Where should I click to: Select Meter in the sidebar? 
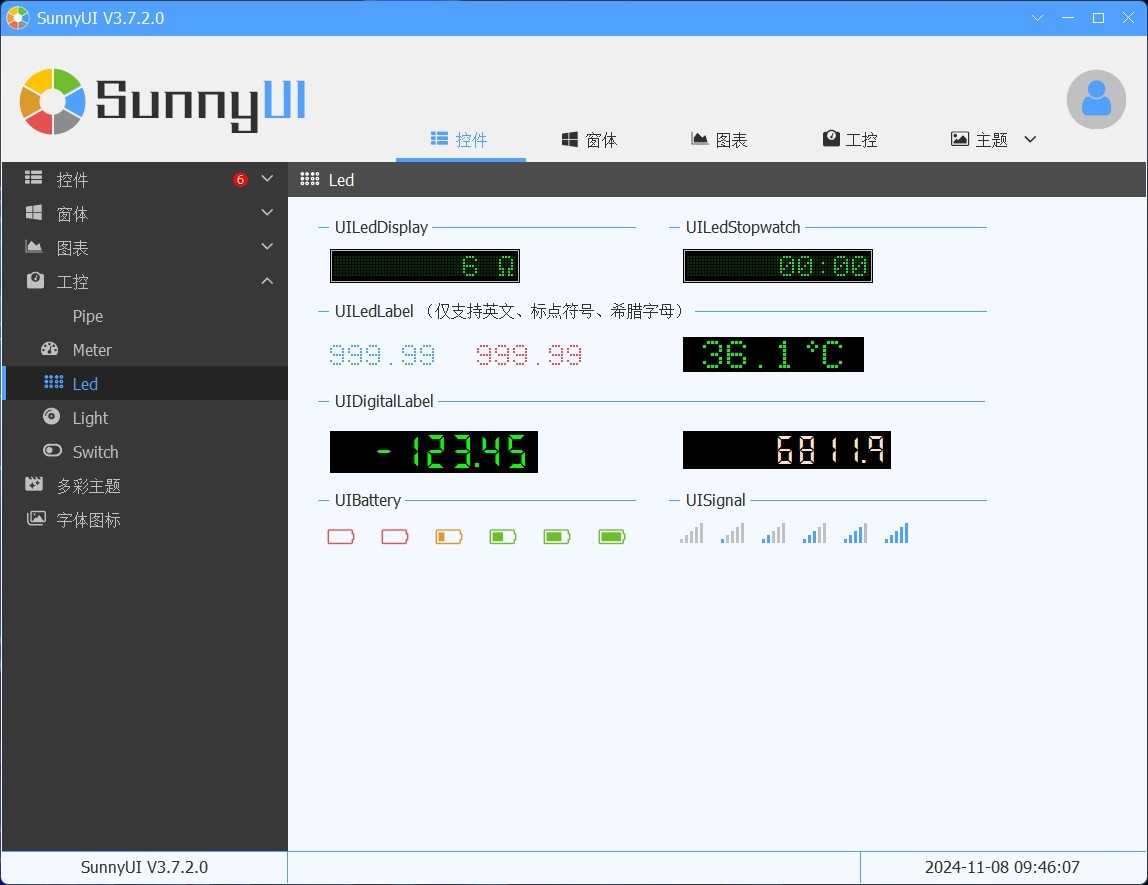(92, 350)
